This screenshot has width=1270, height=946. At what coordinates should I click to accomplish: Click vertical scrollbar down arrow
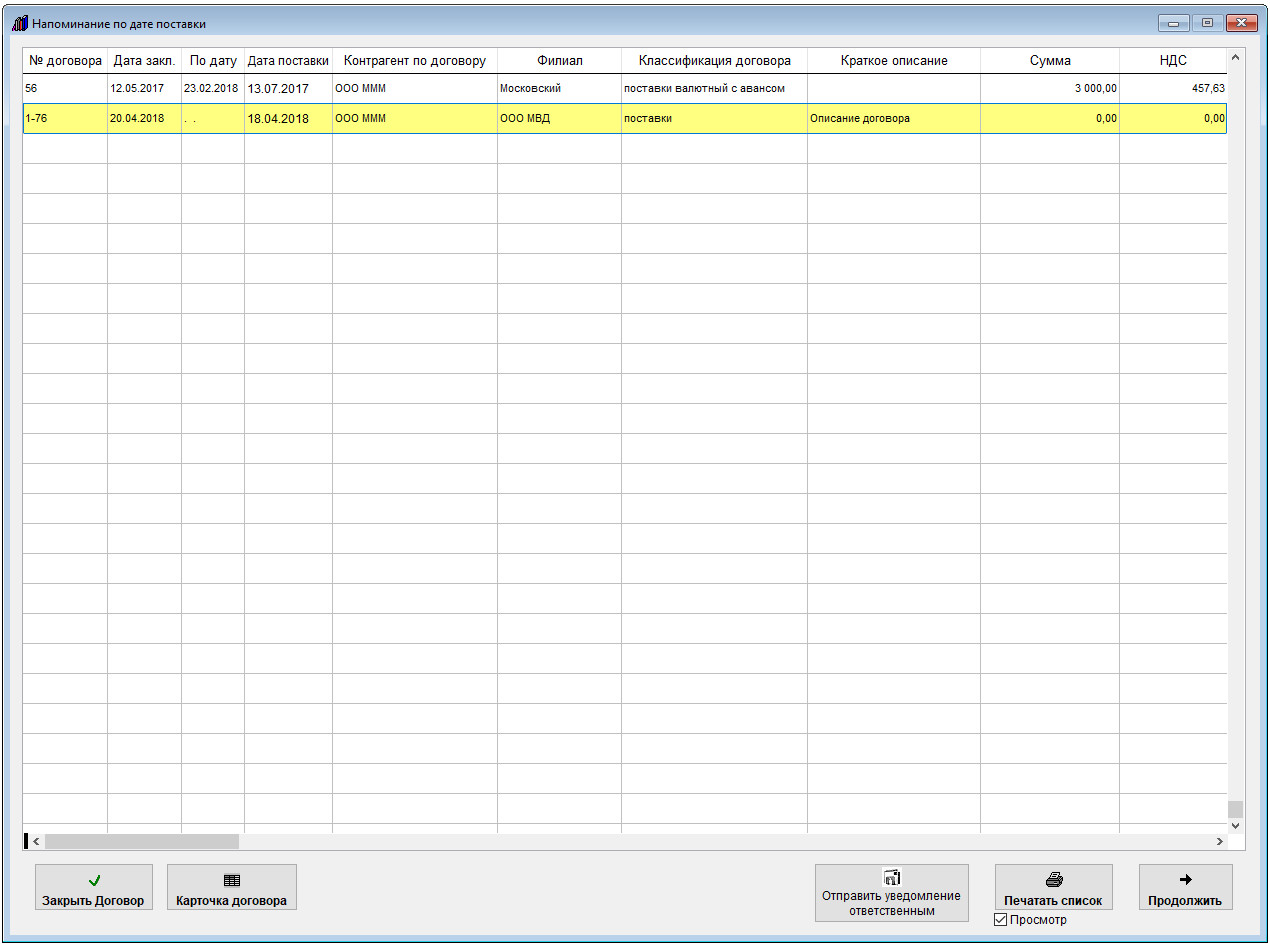coord(1236,825)
